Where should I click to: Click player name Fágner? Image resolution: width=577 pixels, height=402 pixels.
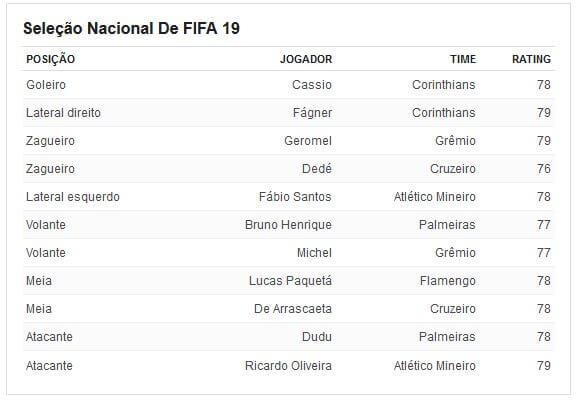click(x=312, y=113)
